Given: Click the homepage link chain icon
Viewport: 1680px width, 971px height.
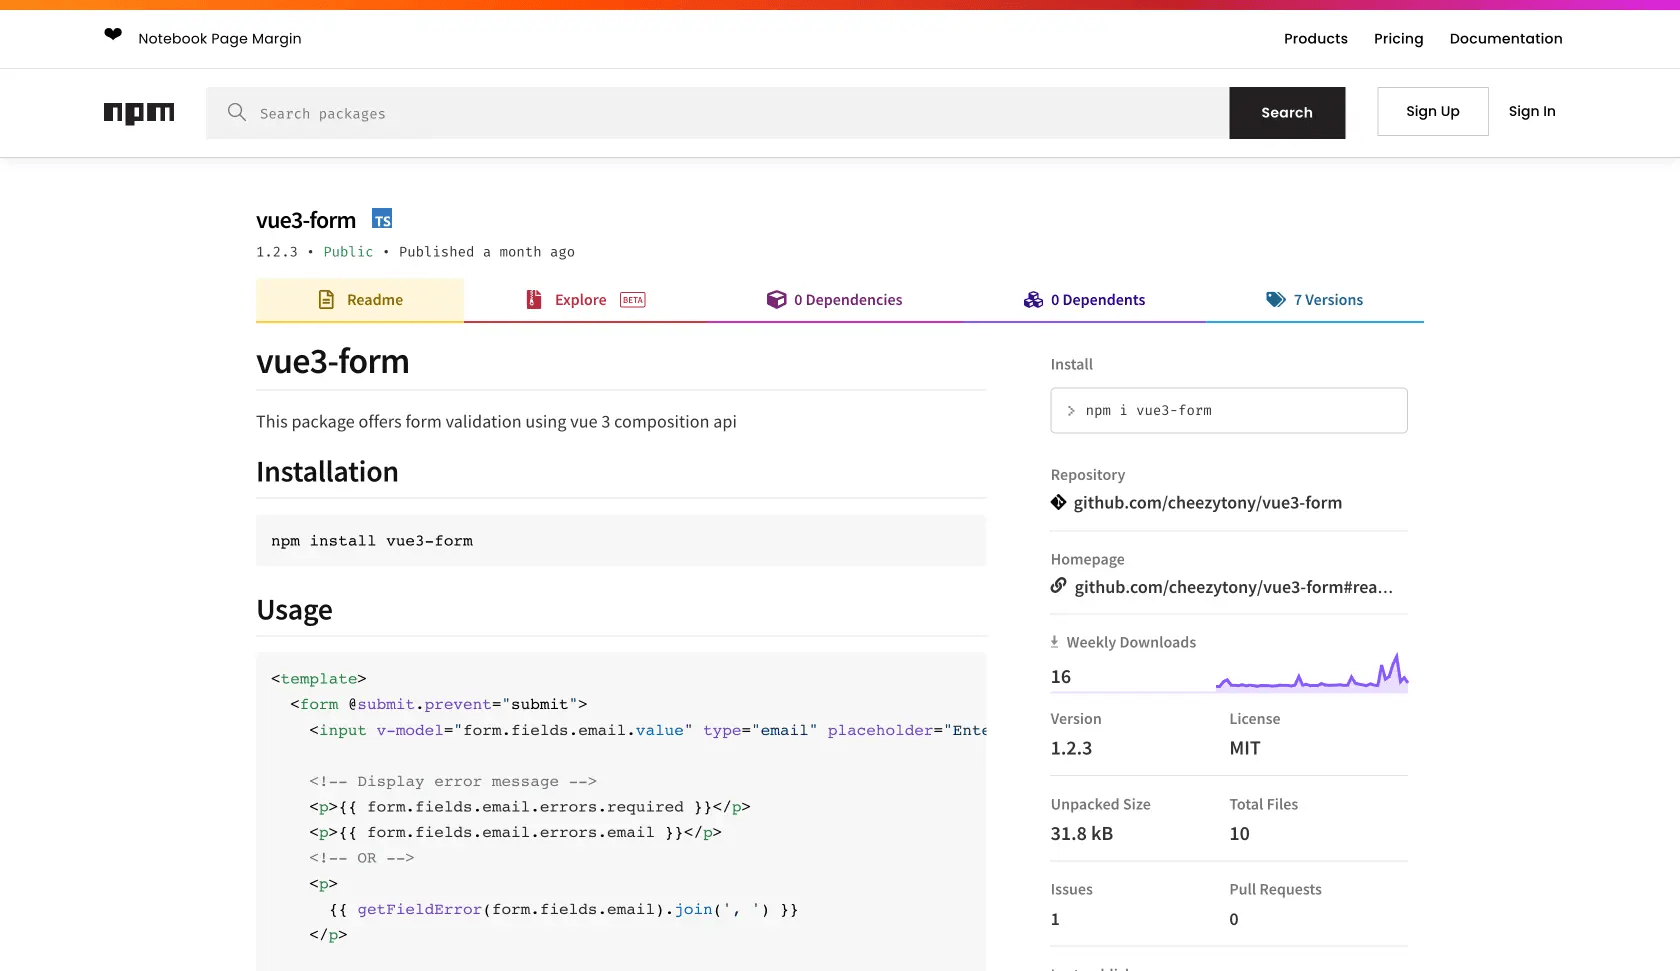Looking at the screenshot, I should point(1059,586).
